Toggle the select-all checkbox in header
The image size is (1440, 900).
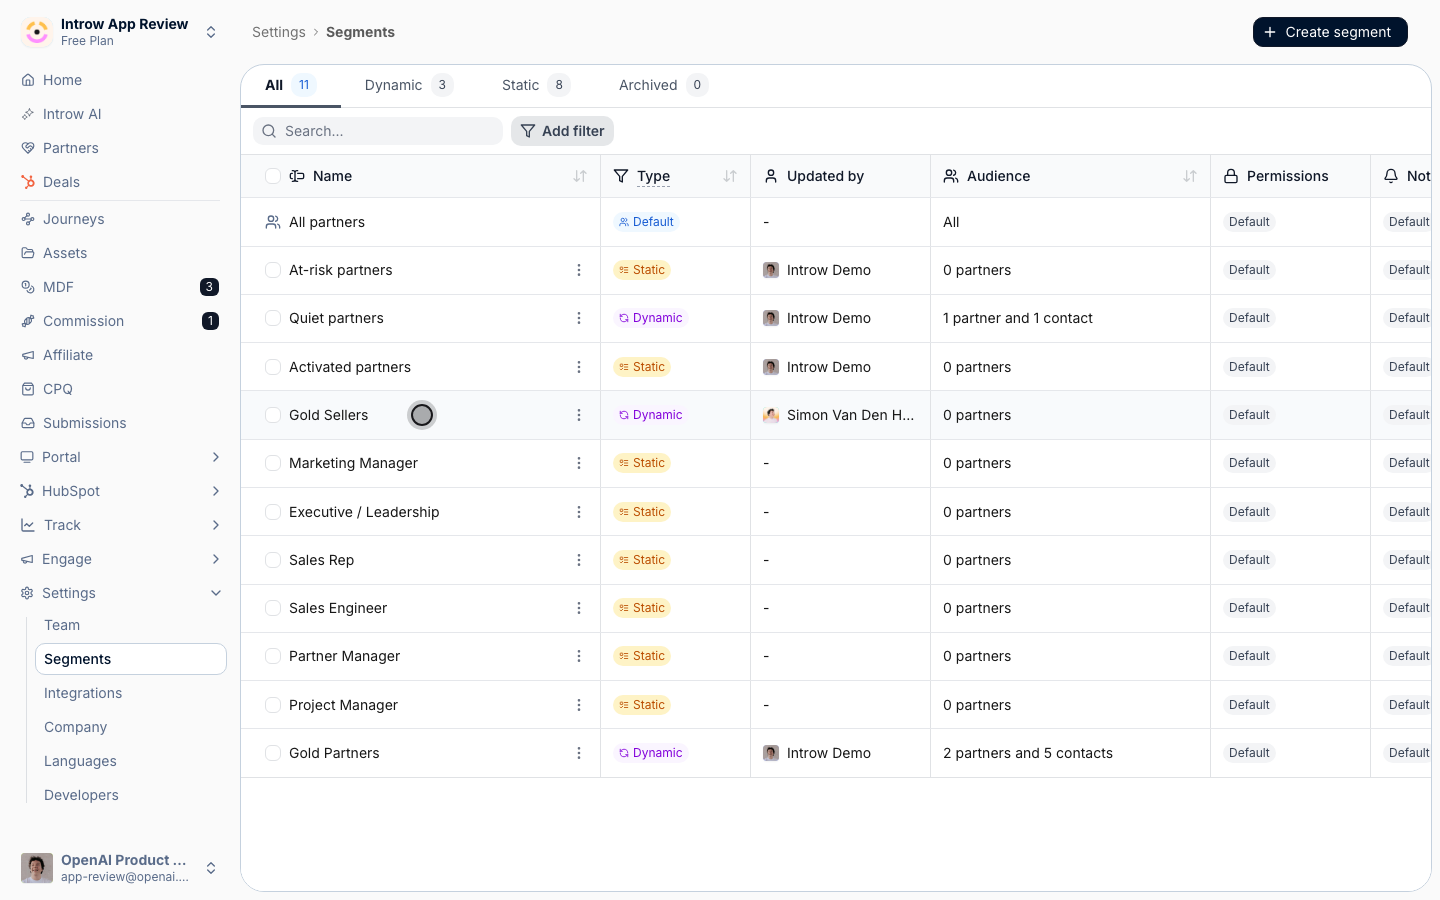coord(273,176)
